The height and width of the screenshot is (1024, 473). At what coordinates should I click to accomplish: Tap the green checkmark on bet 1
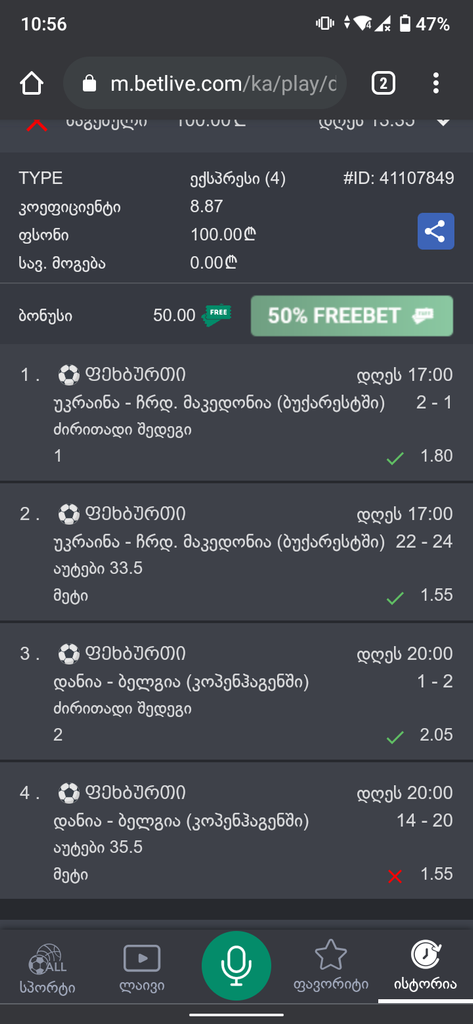[x=395, y=459]
